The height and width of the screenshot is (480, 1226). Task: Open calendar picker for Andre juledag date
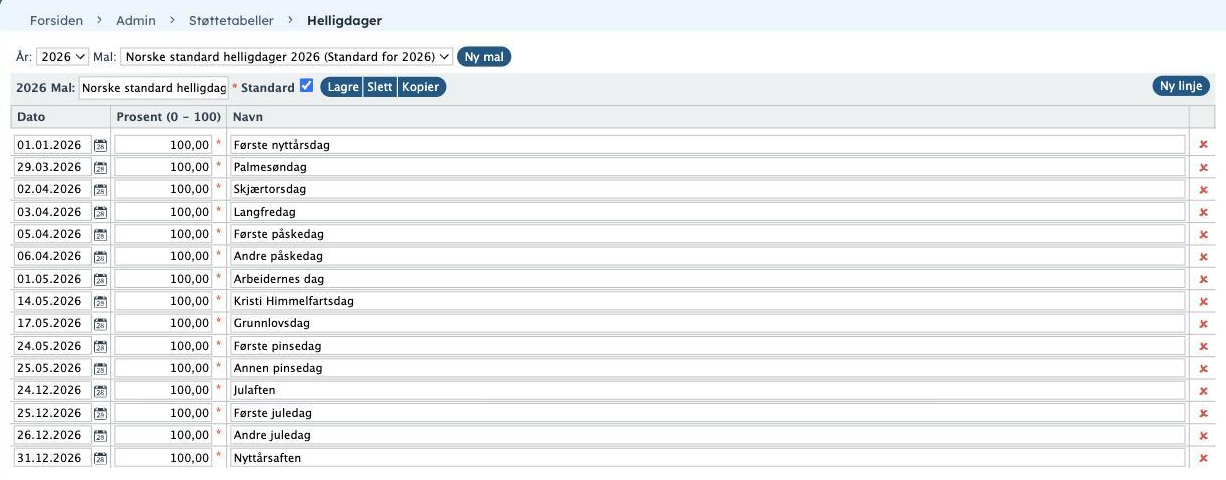(x=100, y=435)
